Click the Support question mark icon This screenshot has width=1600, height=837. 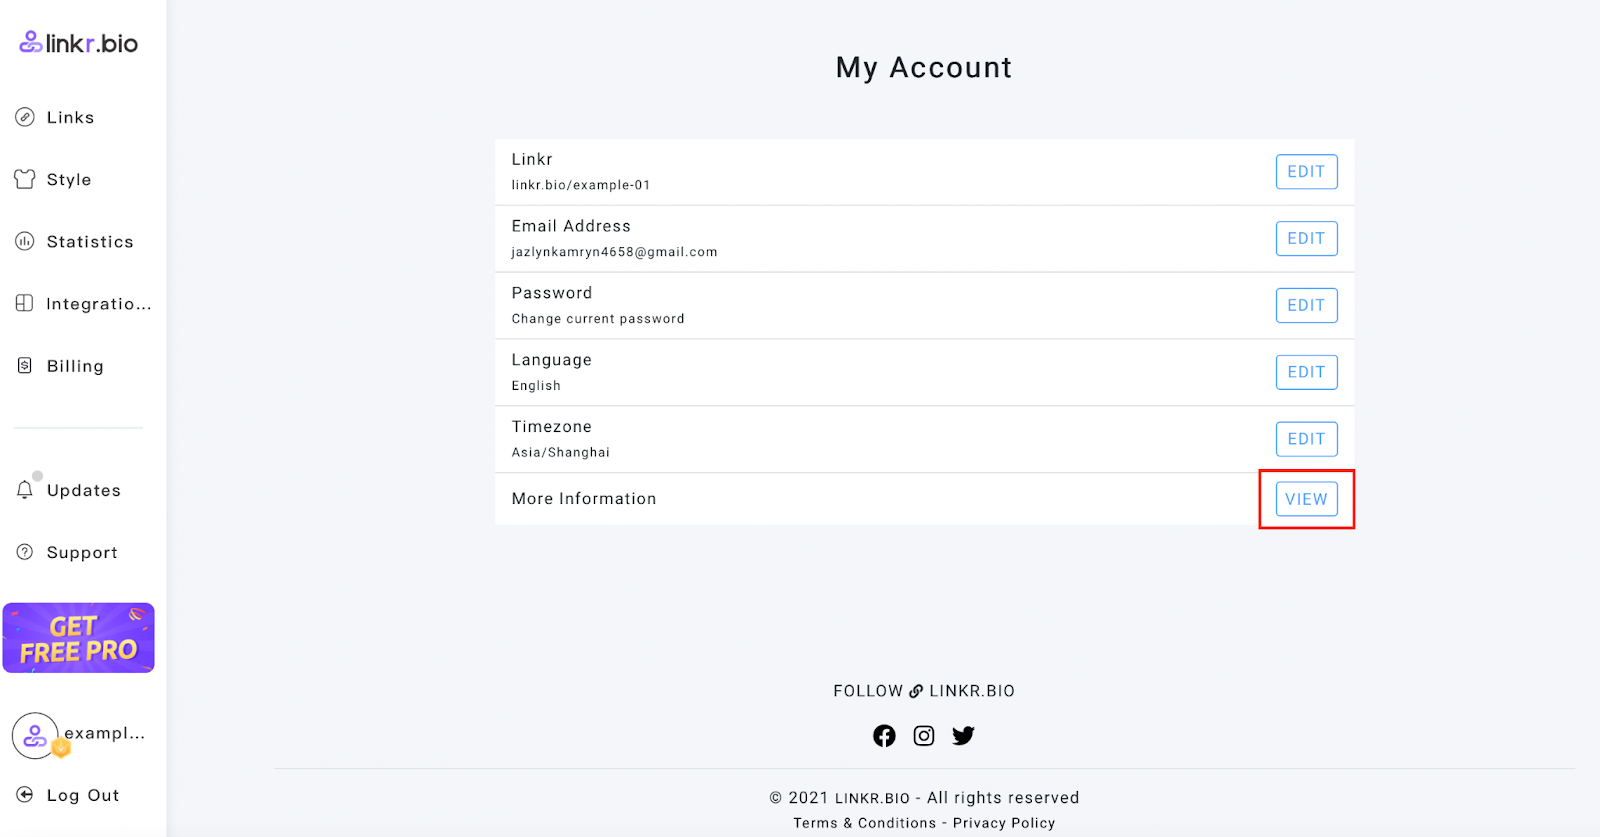[25, 552]
